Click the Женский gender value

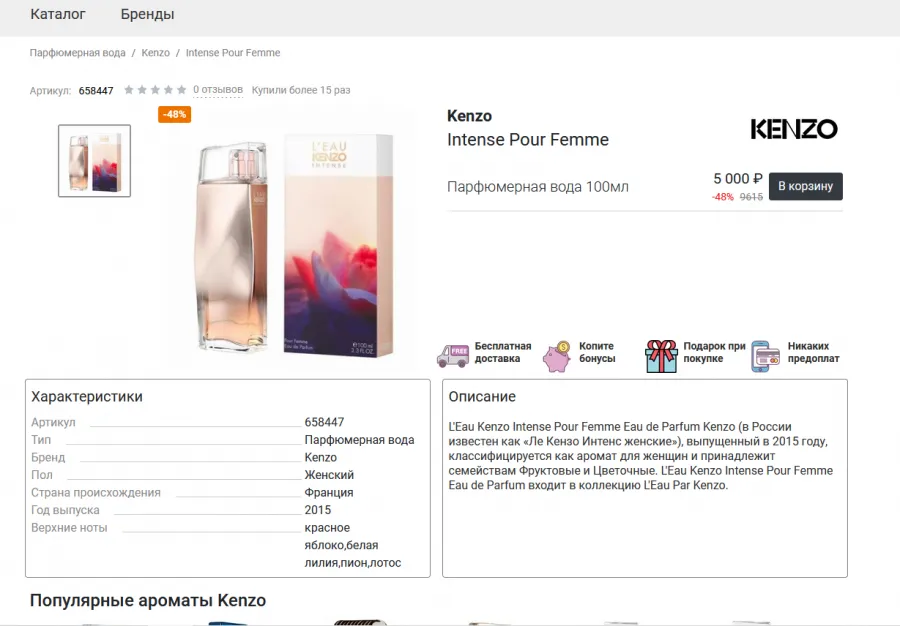click(329, 475)
